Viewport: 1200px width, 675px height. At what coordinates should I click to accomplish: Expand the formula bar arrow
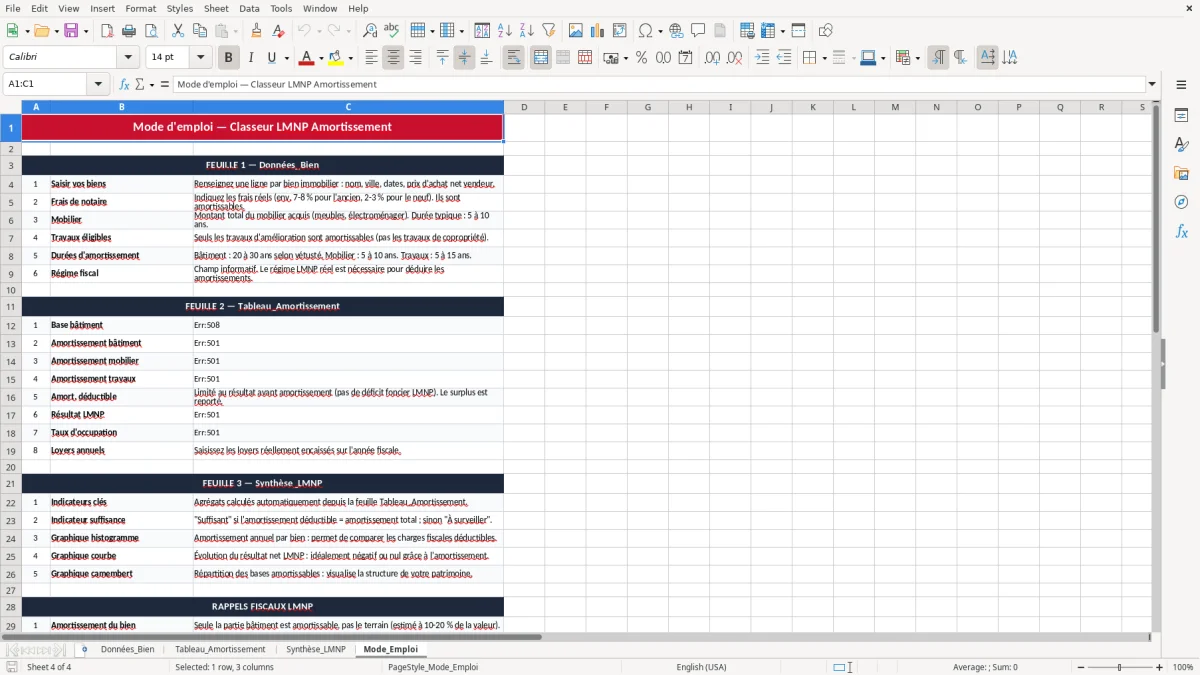click(x=1152, y=85)
